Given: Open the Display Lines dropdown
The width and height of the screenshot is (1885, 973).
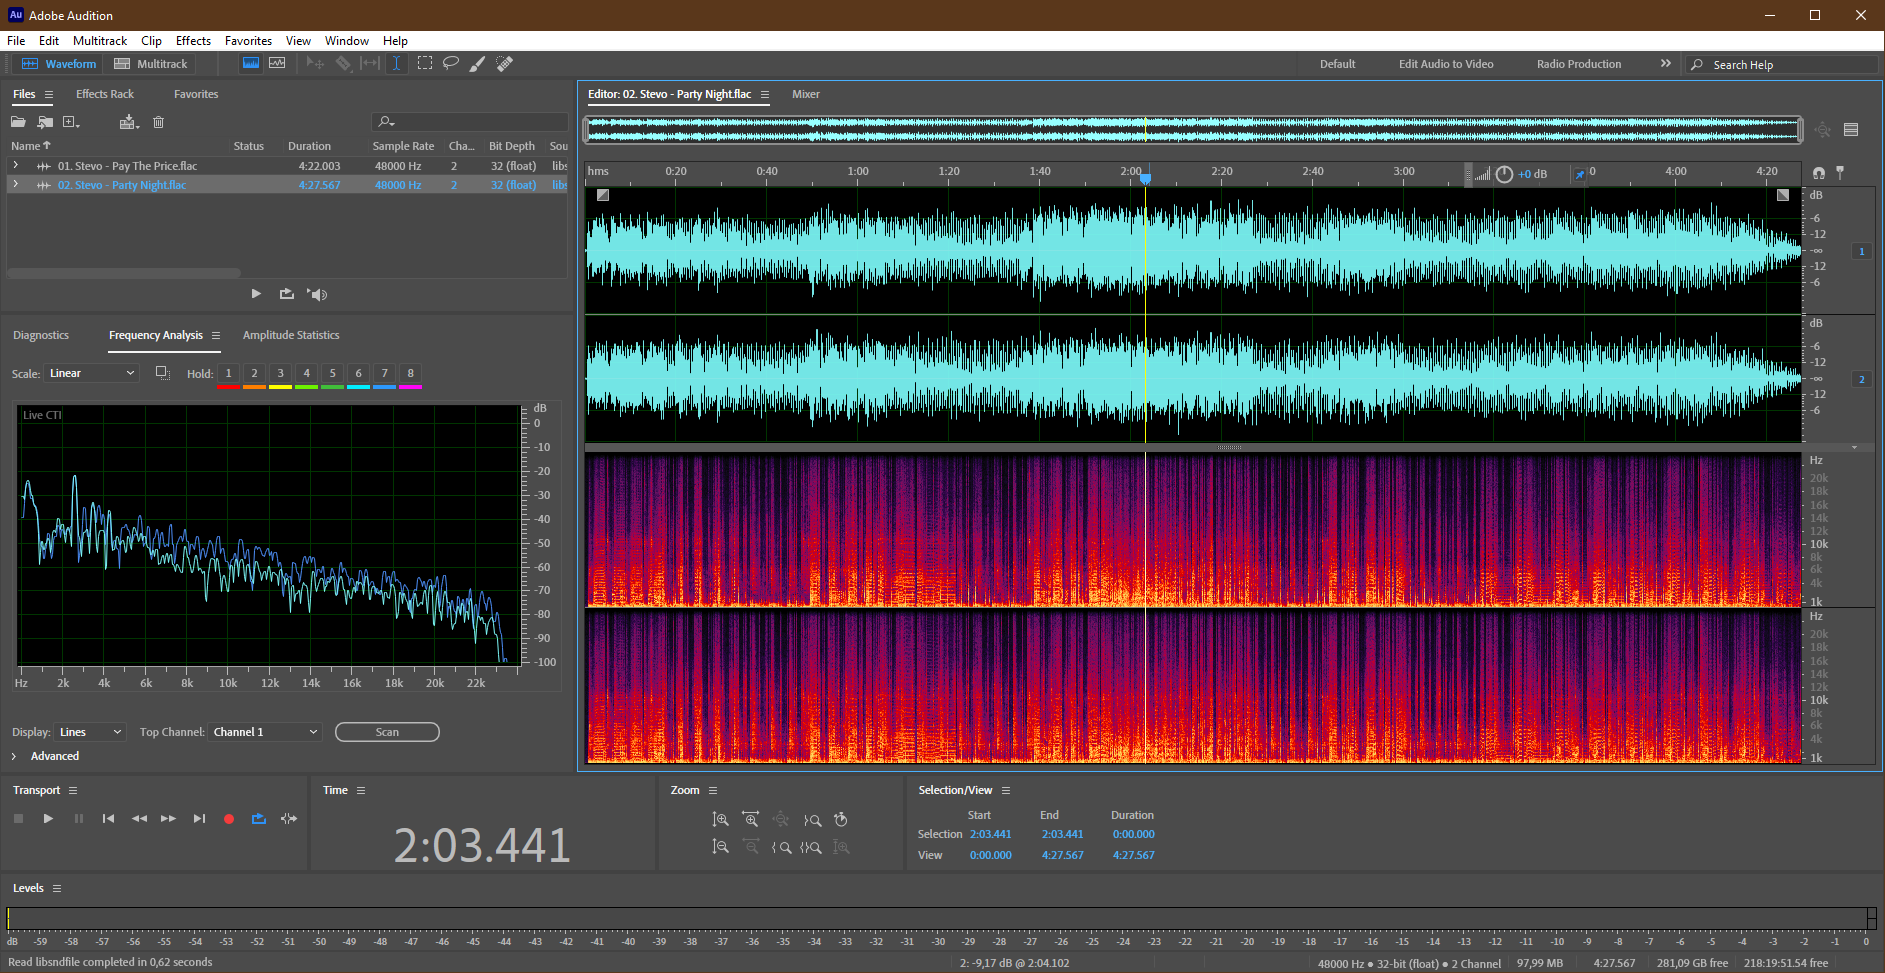Looking at the screenshot, I should coord(90,732).
